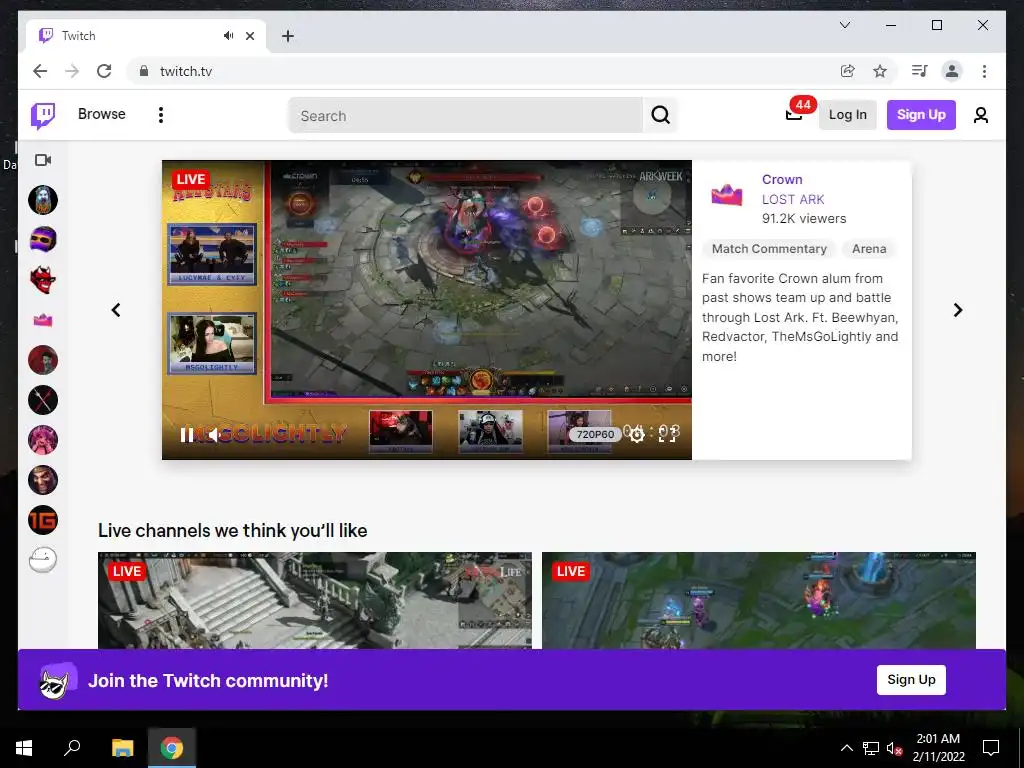Open the three-dot more menu beside Browse
Viewport: 1024px width, 768px height.
pyautogui.click(x=161, y=115)
